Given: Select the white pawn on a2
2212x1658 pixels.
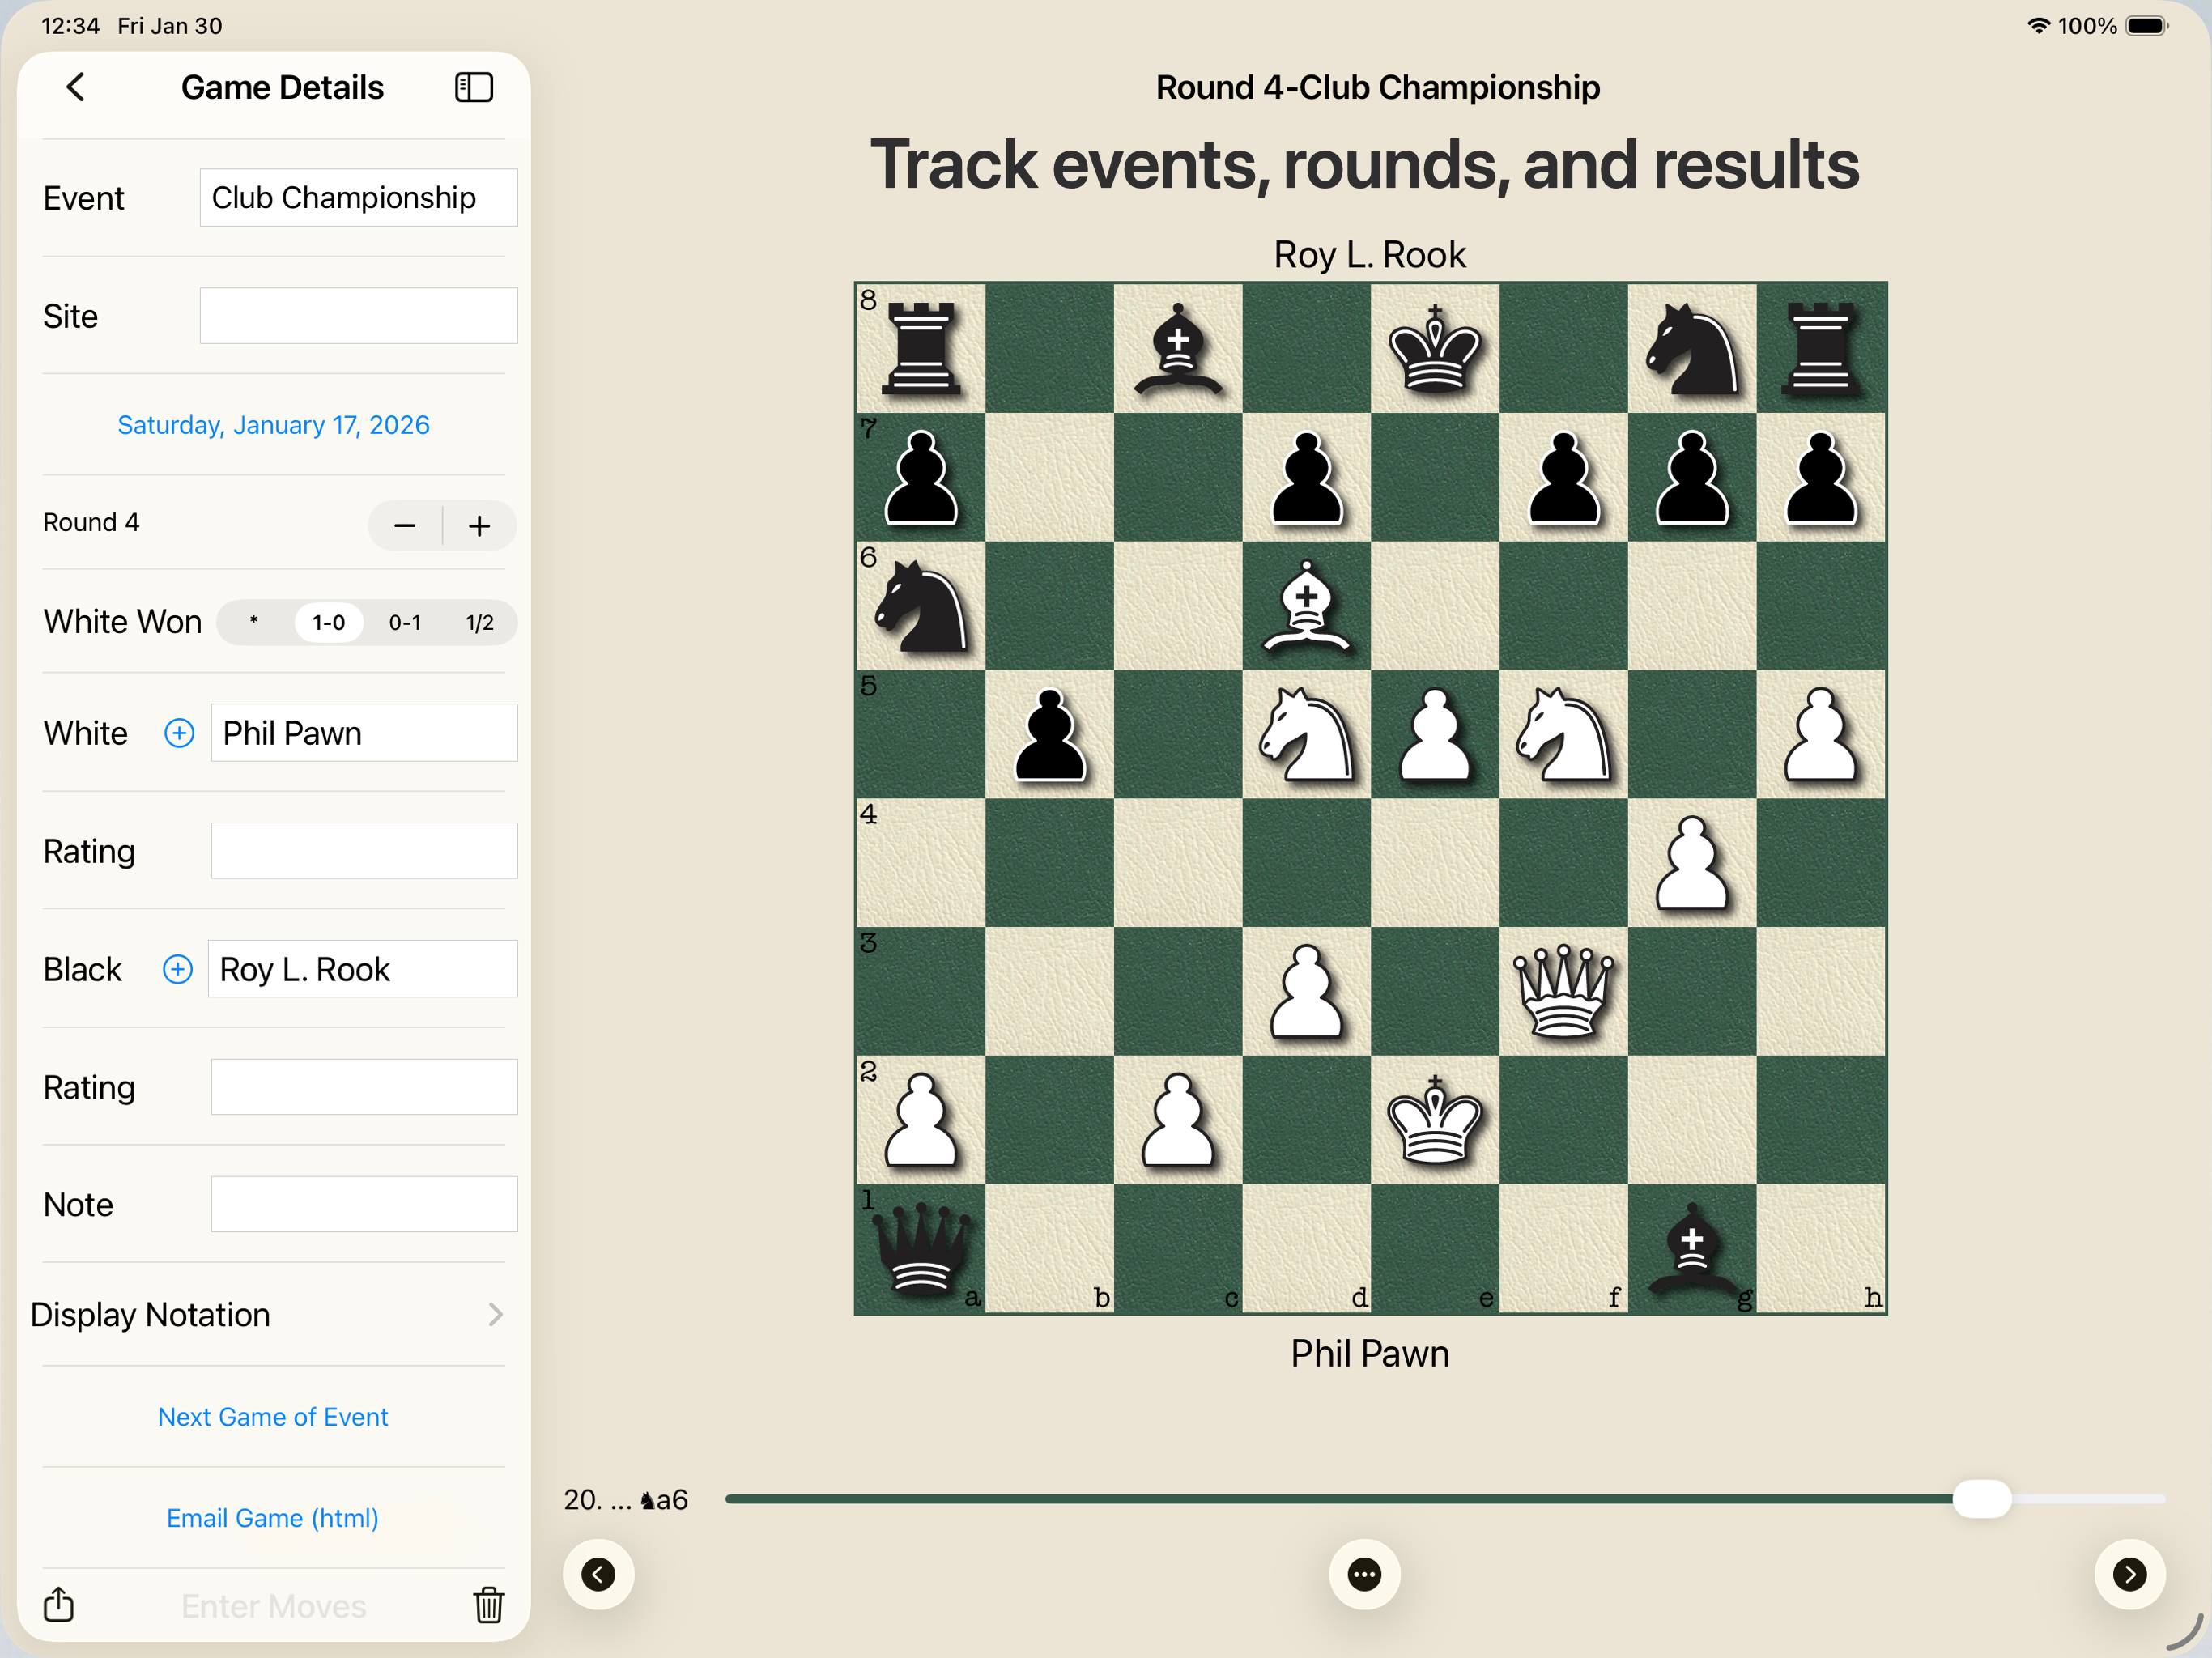Looking at the screenshot, I should pos(921,1120).
